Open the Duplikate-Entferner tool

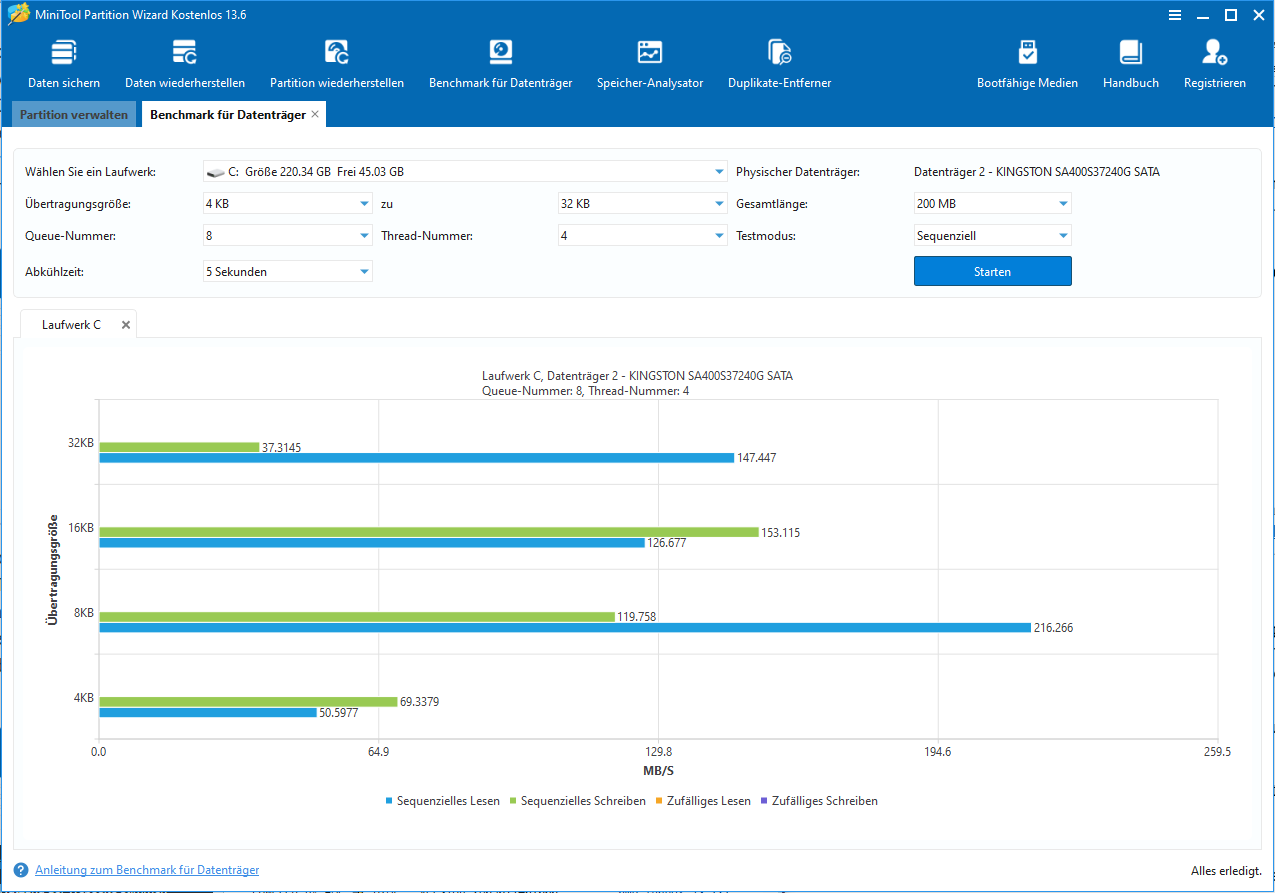779,65
